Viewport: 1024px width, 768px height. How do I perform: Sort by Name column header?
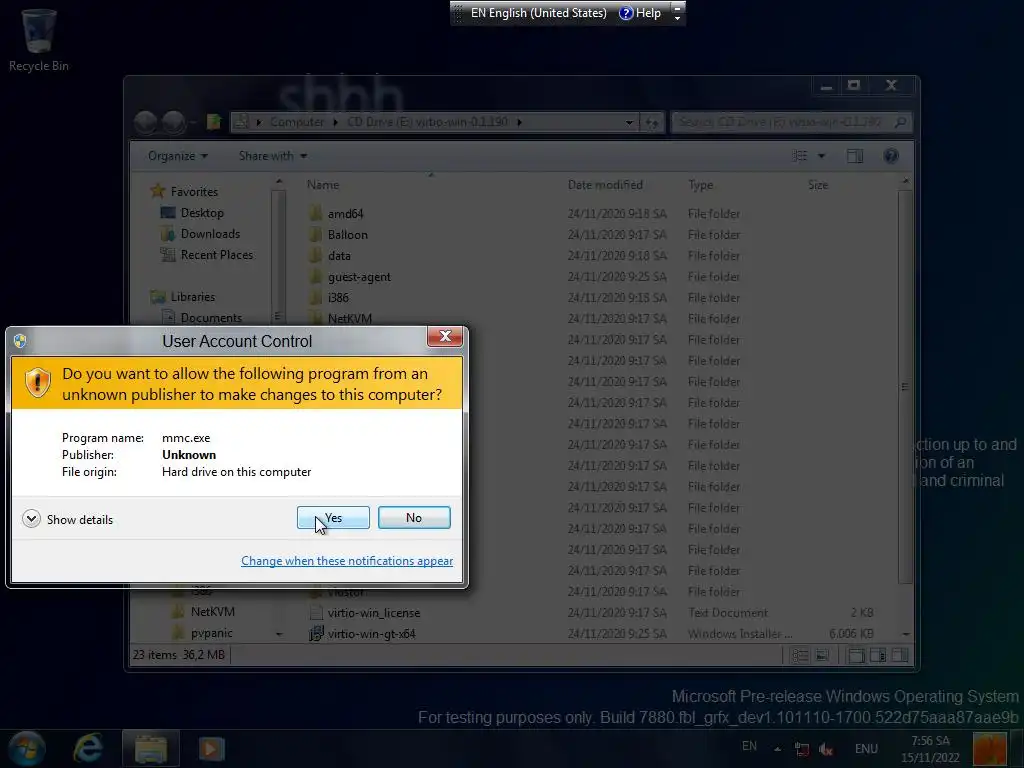[x=323, y=185]
